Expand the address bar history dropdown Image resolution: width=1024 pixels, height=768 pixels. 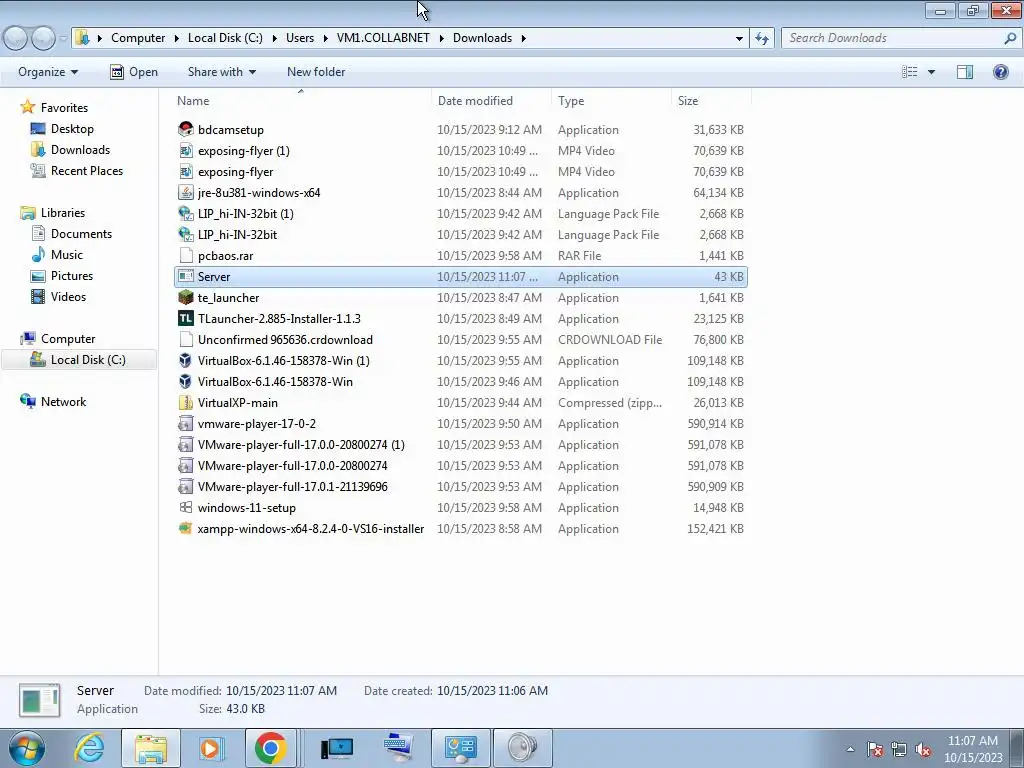pyautogui.click(x=739, y=39)
